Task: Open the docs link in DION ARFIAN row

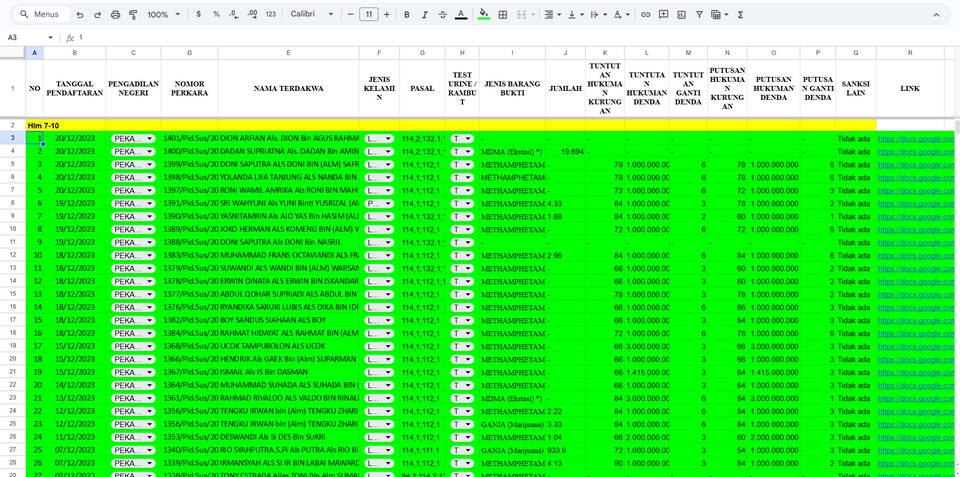Action: click(x=915, y=138)
